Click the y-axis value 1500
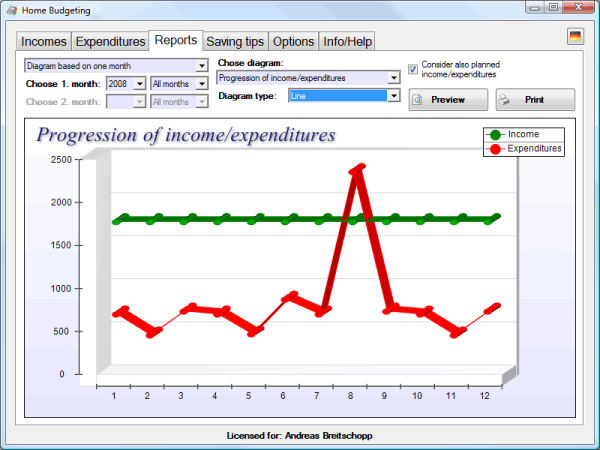Screen dimensions: 600x450 click(x=61, y=245)
